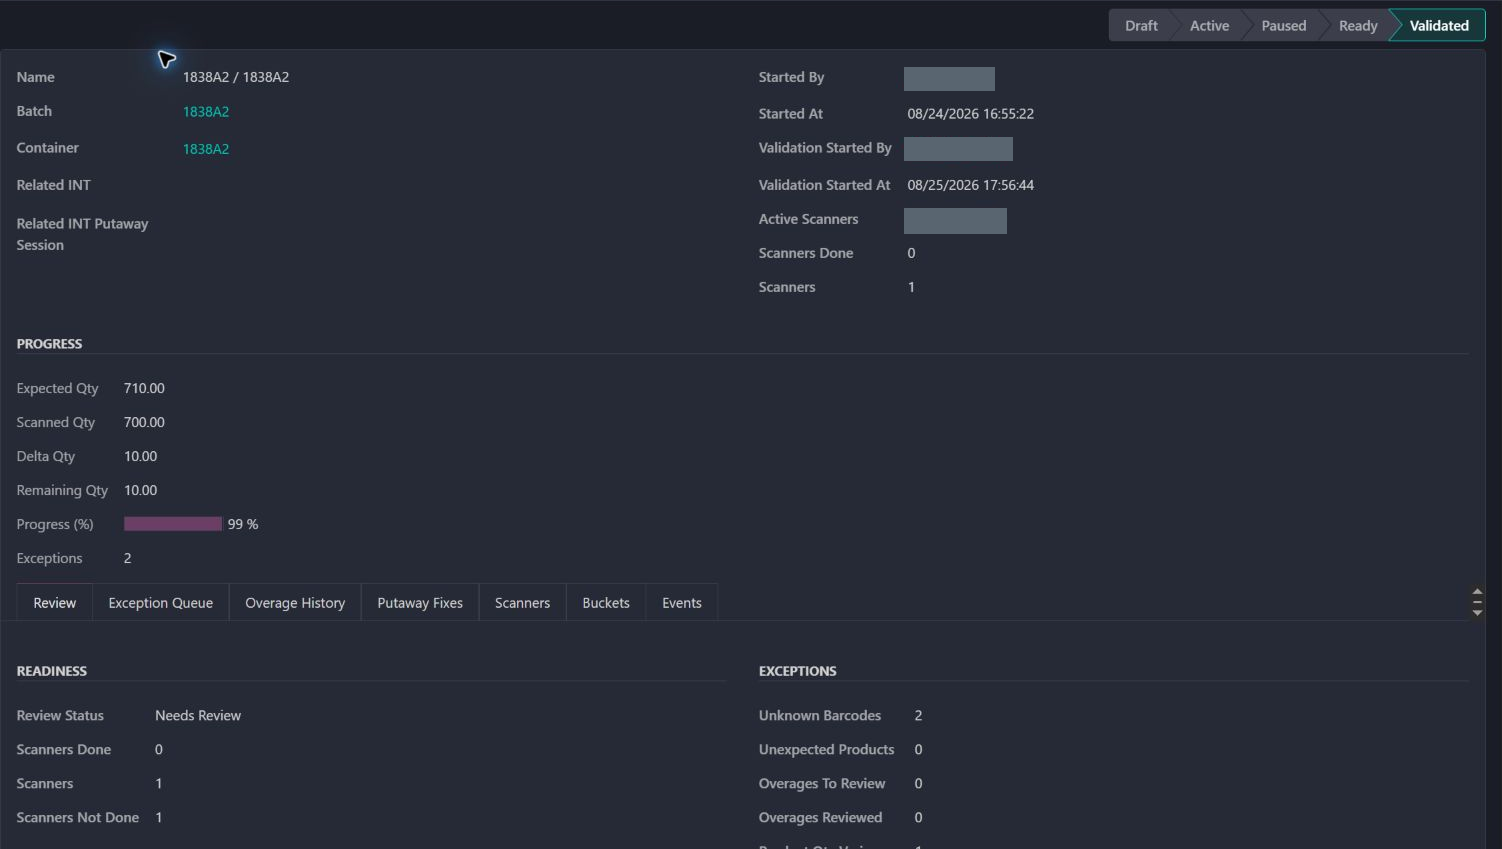This screenshot has width=1502, height=849.
Task: Open the Container link 1838A2
Action: click(206, 149)
